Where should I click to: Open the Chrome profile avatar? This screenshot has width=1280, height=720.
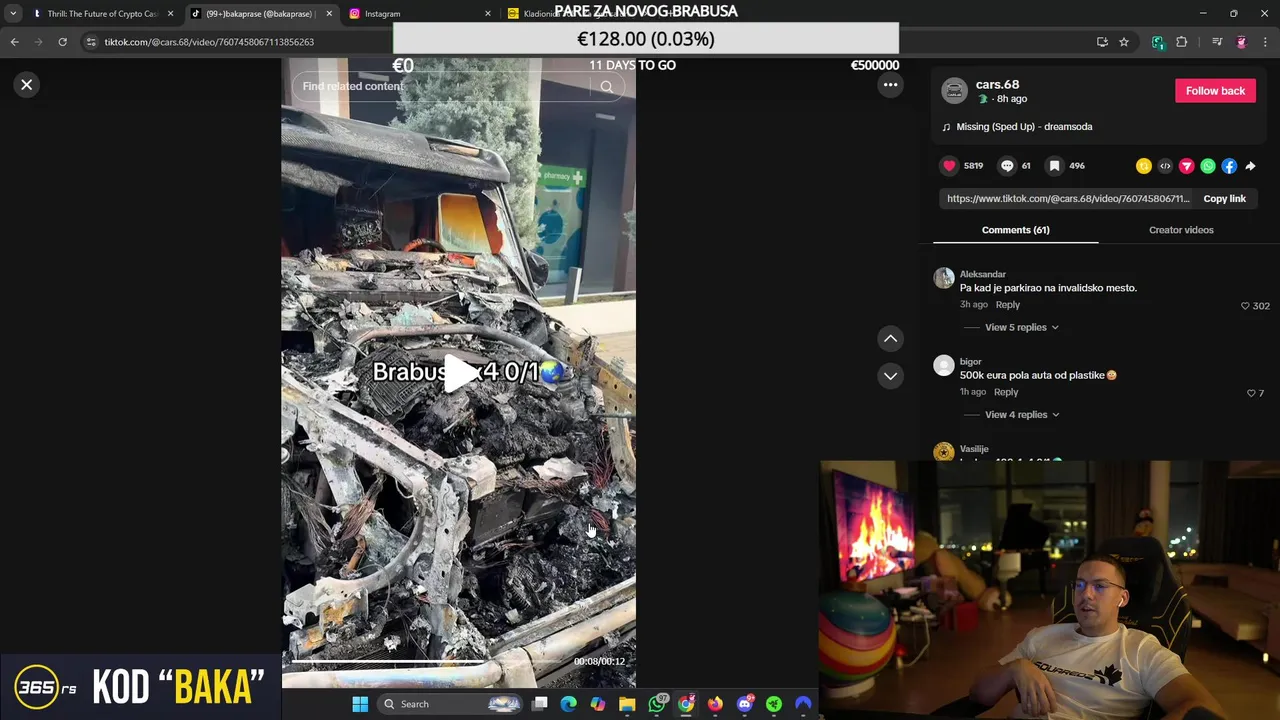1241,42
